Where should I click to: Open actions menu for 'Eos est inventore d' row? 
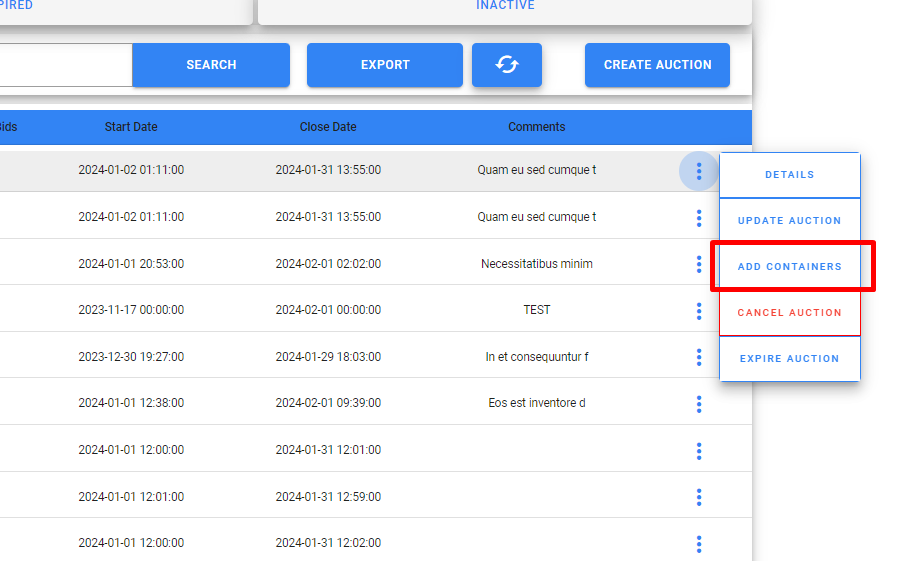[698, 404]
